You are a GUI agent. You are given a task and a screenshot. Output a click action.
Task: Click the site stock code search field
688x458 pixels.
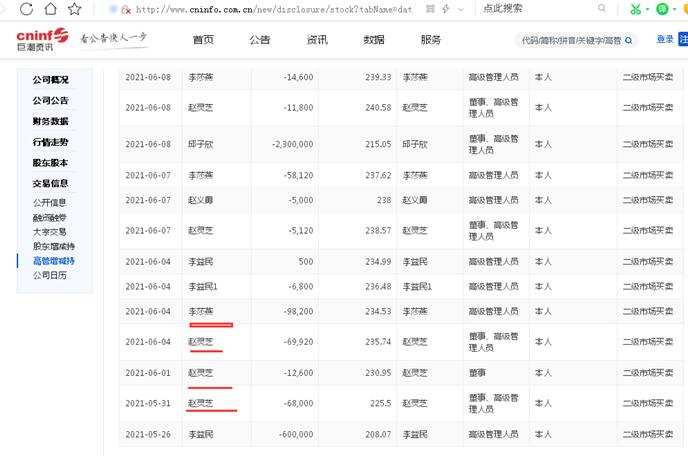coord(571,40)
